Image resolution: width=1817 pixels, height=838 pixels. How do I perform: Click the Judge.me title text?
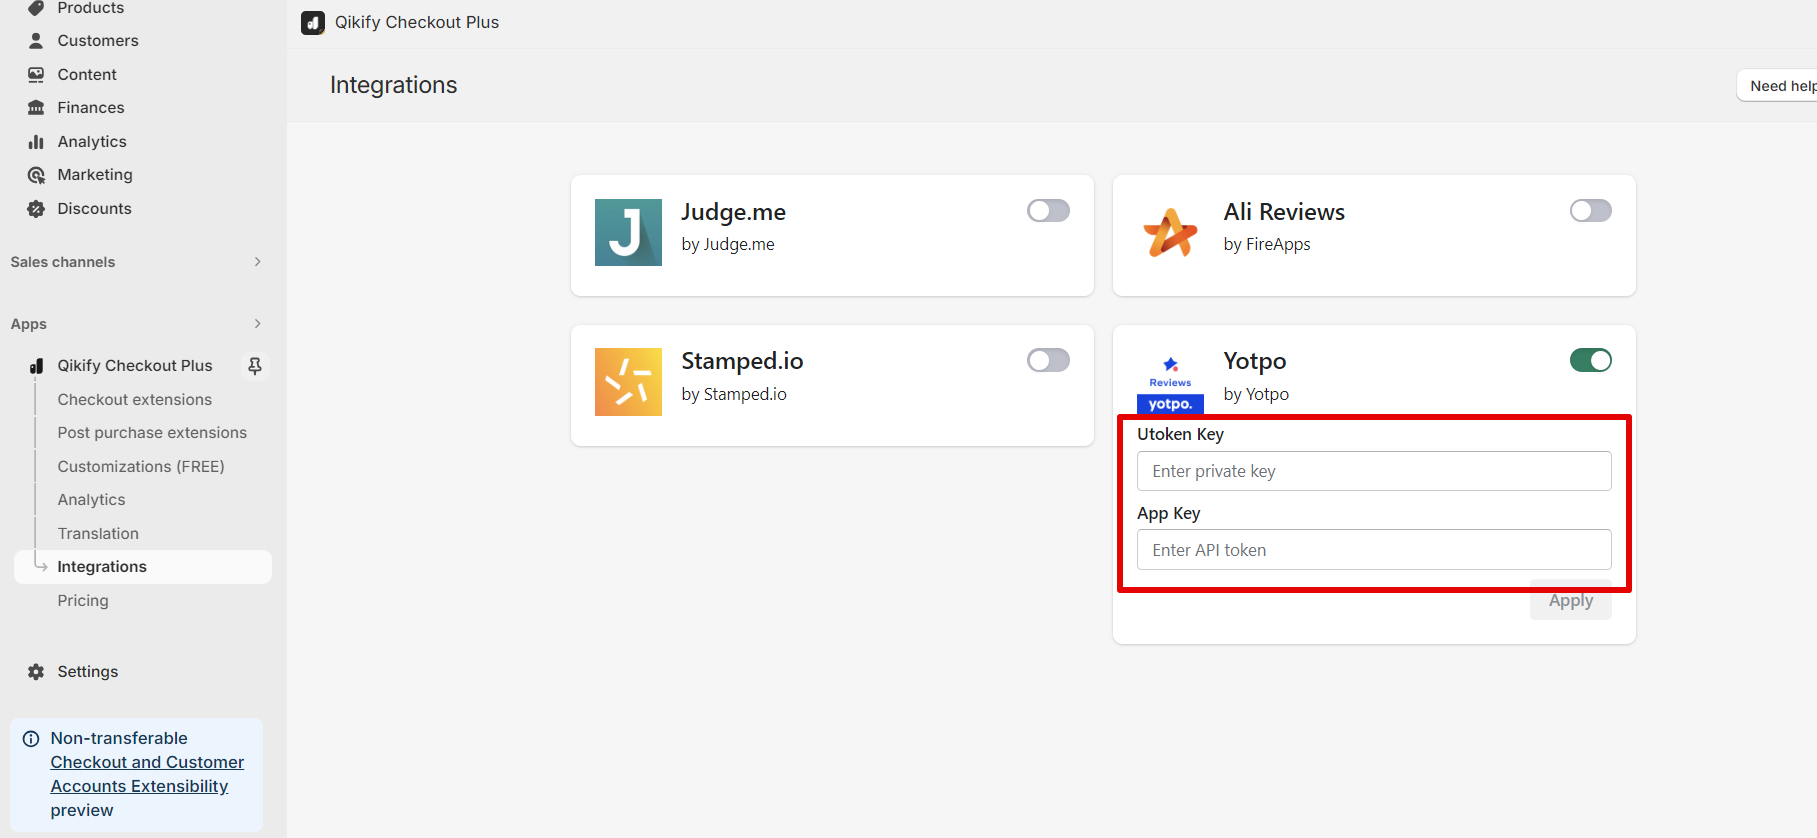[x=733, y=212]
